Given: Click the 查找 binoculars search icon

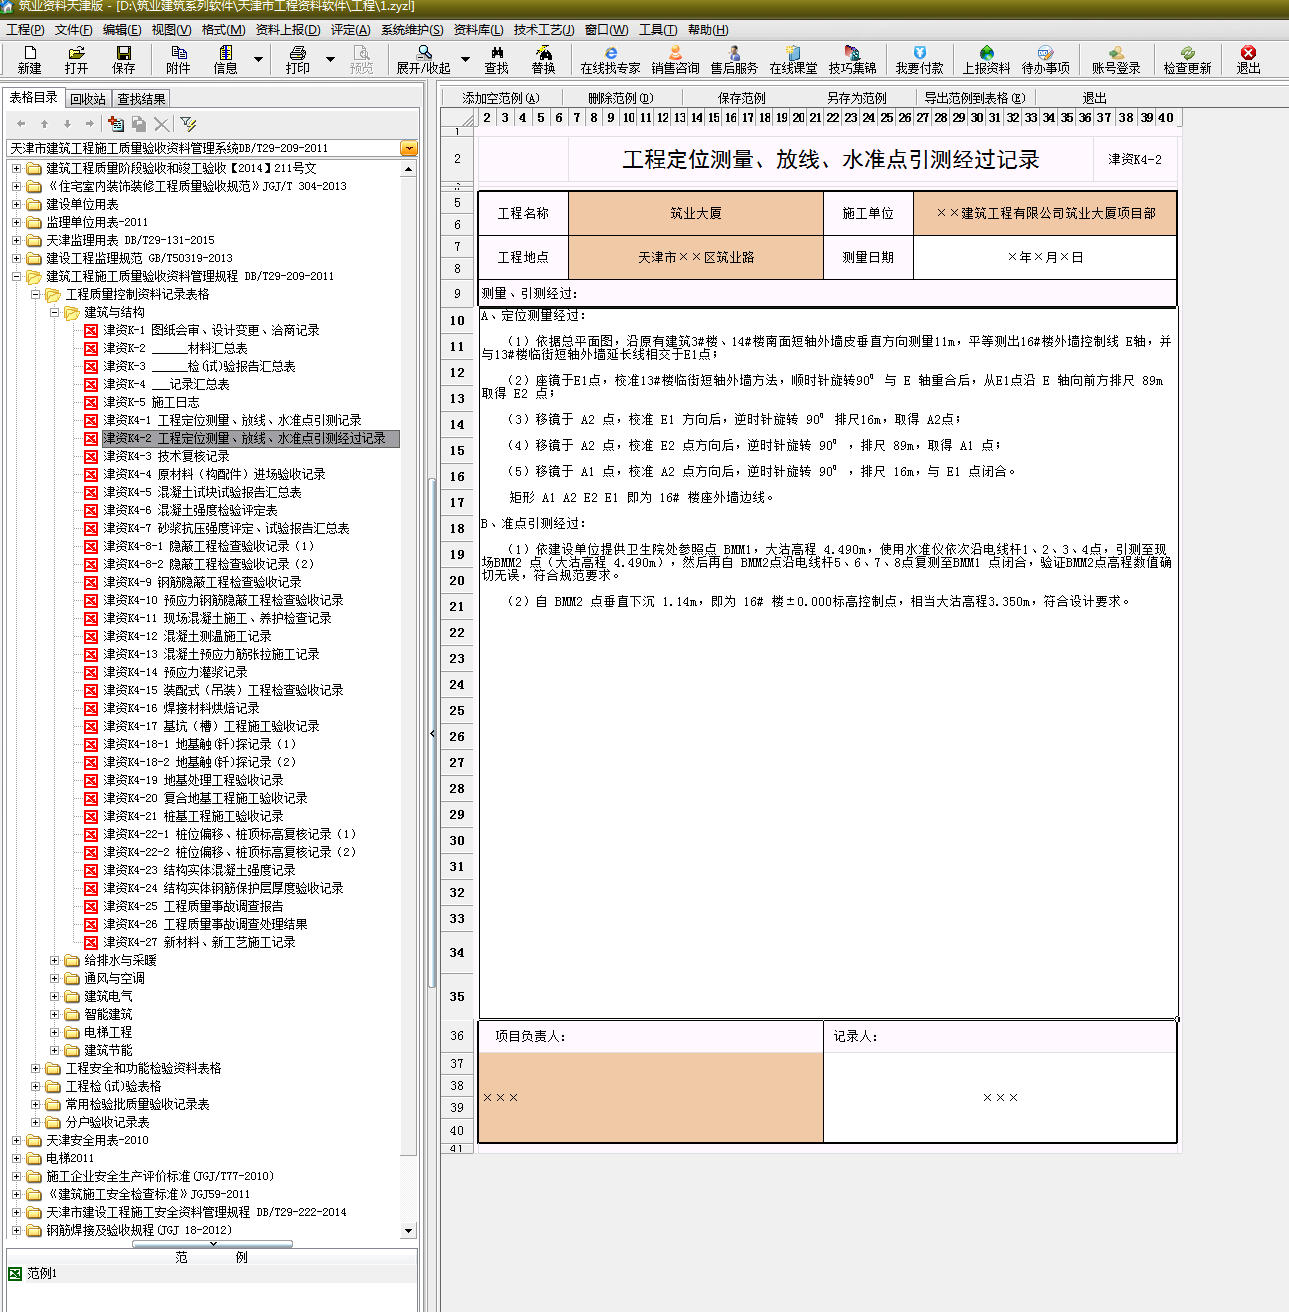Looking at the screenshot, I should (x=497, y=59).
